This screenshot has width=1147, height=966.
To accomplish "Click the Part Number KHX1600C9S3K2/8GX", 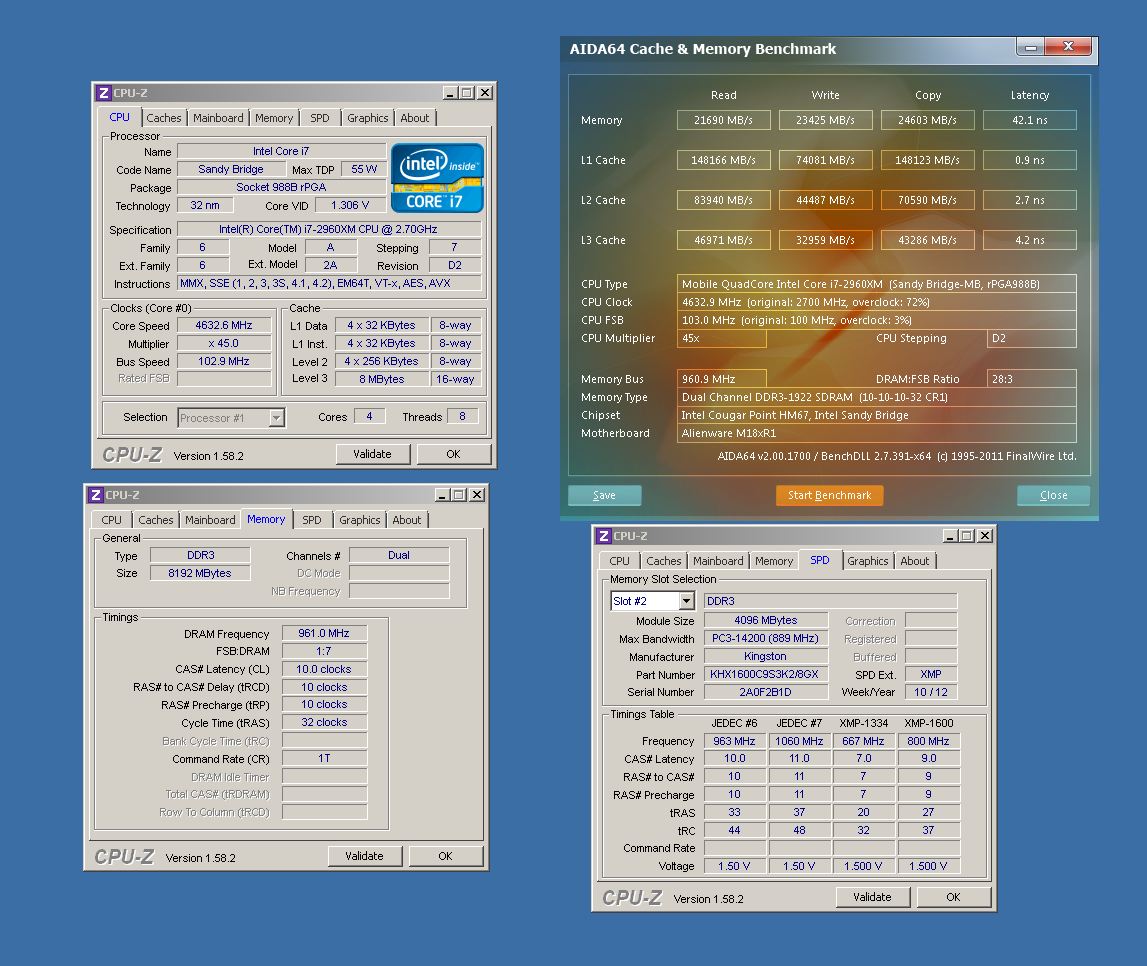I will (765, 674).
